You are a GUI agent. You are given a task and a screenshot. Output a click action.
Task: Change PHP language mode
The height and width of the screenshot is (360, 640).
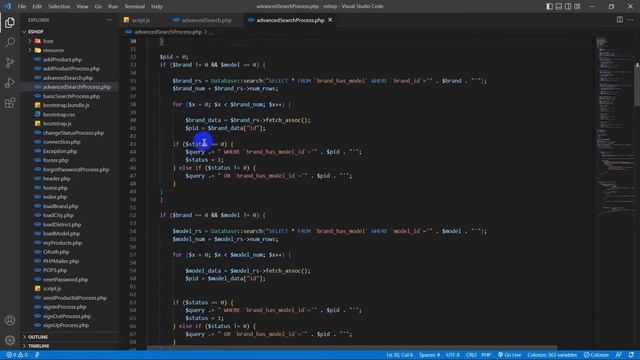(486, 355)
